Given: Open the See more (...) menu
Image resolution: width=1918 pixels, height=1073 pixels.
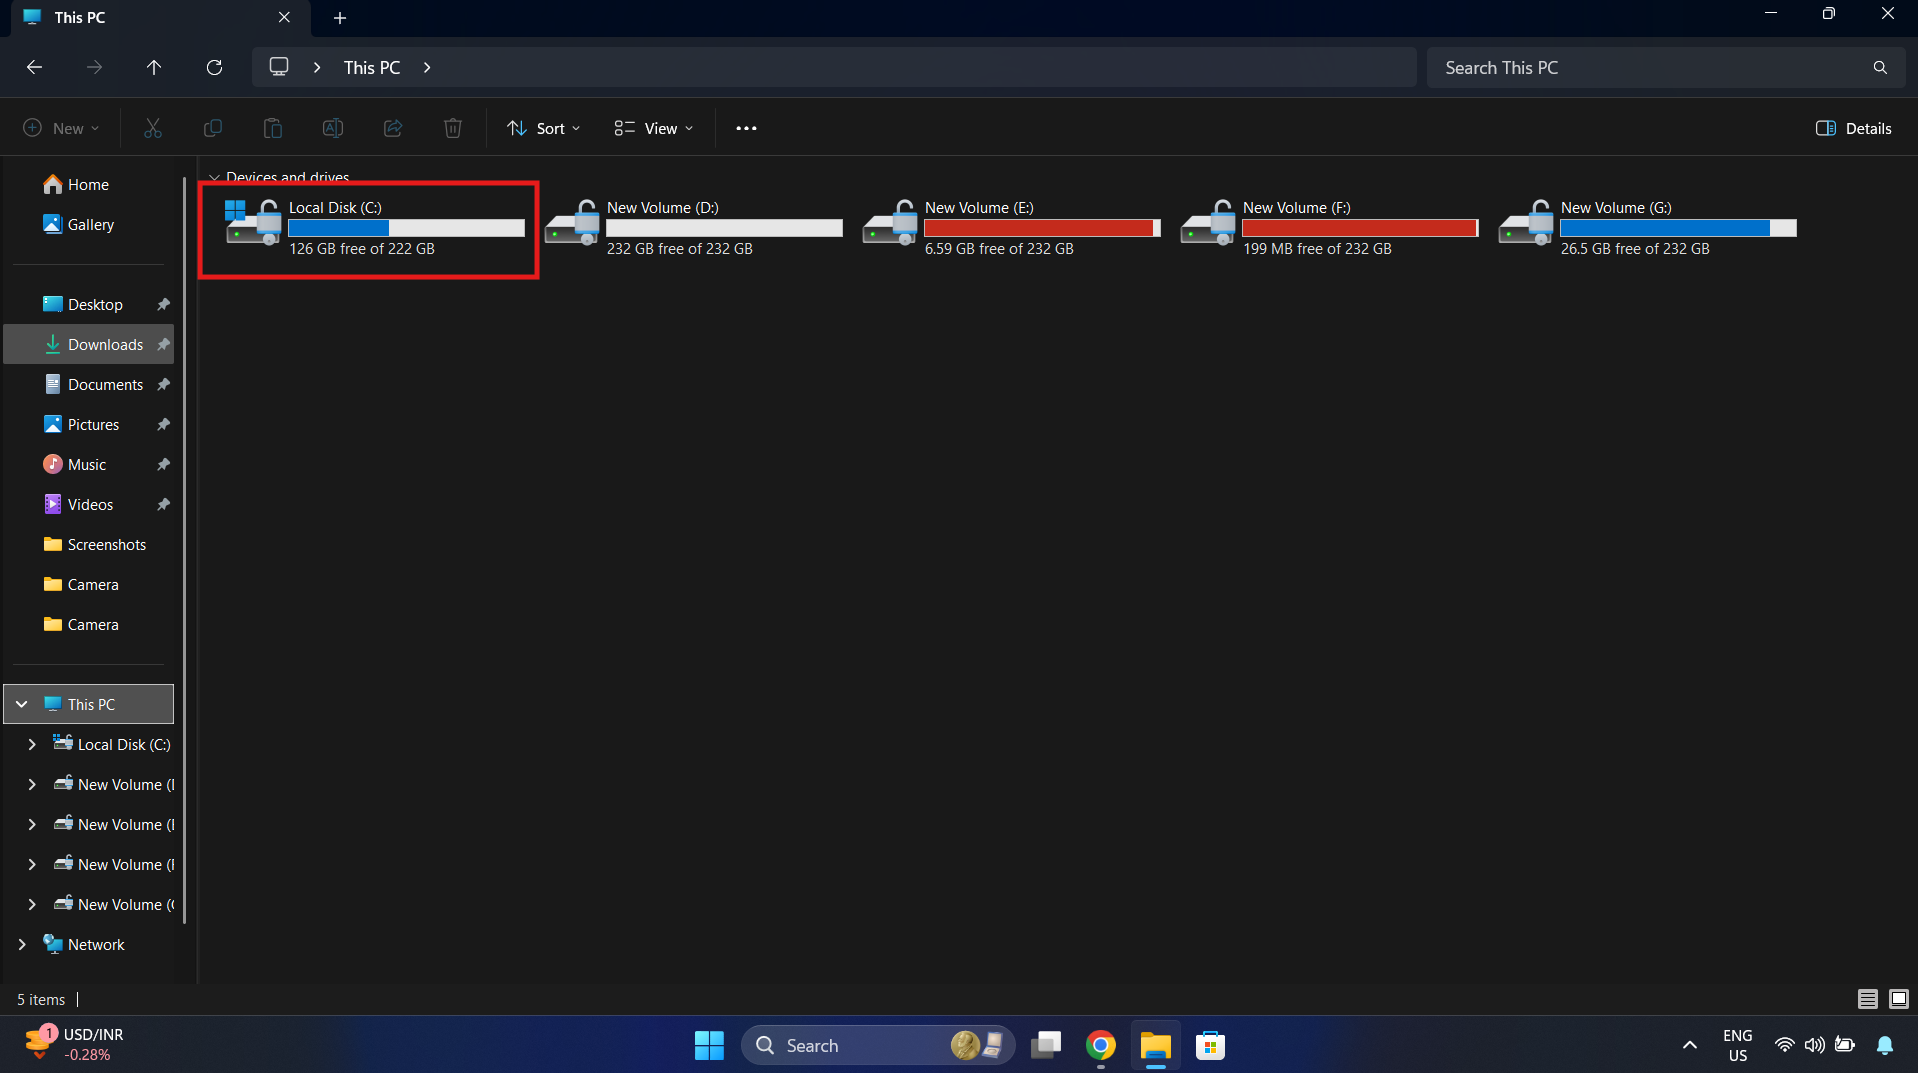Looking at the screenshot, I should coord(746,128).
